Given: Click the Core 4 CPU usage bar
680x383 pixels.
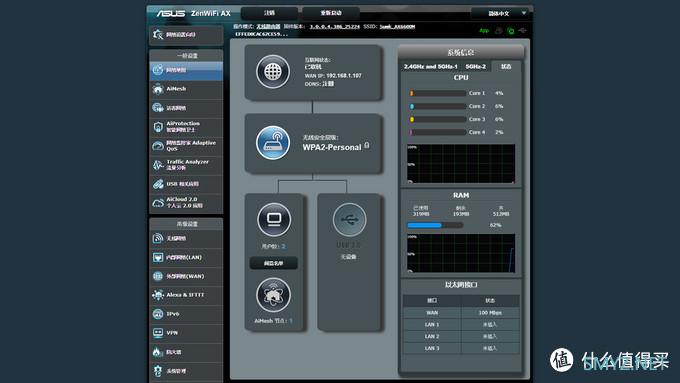Looking at the screenshot, I should click(x=438, y=132).
